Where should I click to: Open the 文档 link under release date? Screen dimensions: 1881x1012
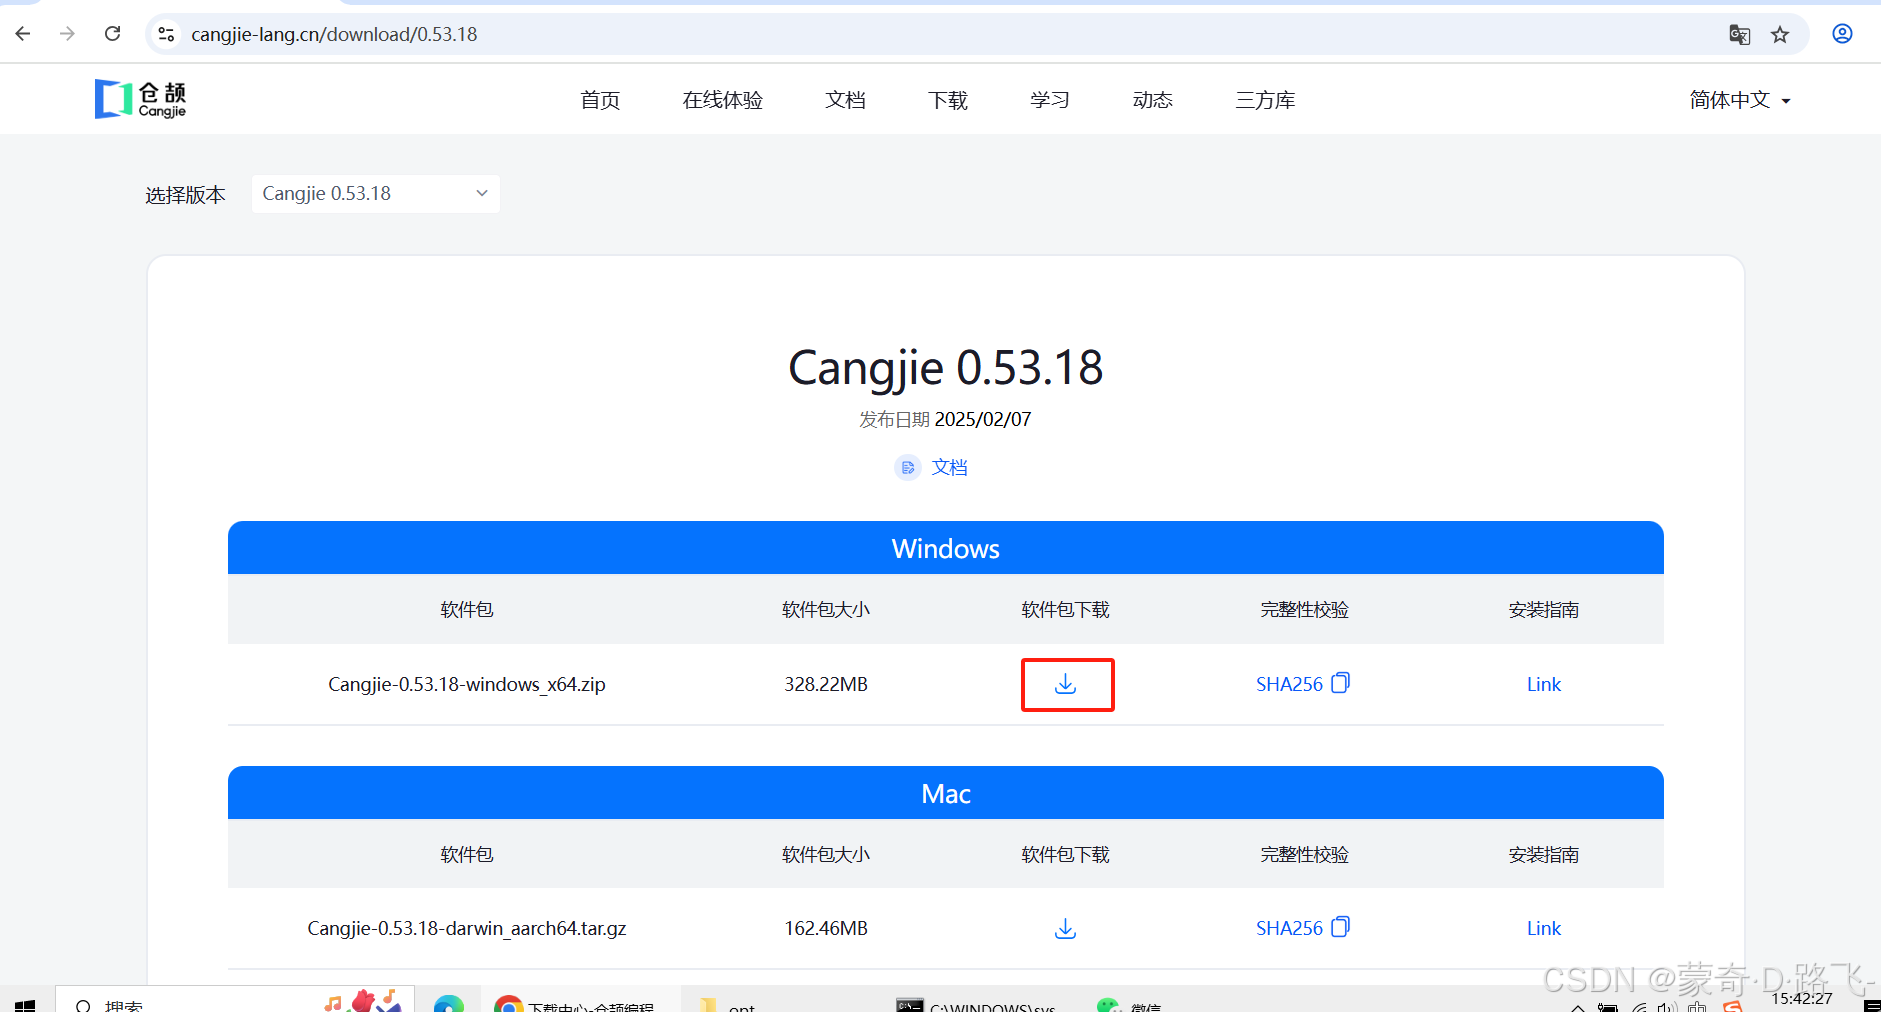pos(949,467)
